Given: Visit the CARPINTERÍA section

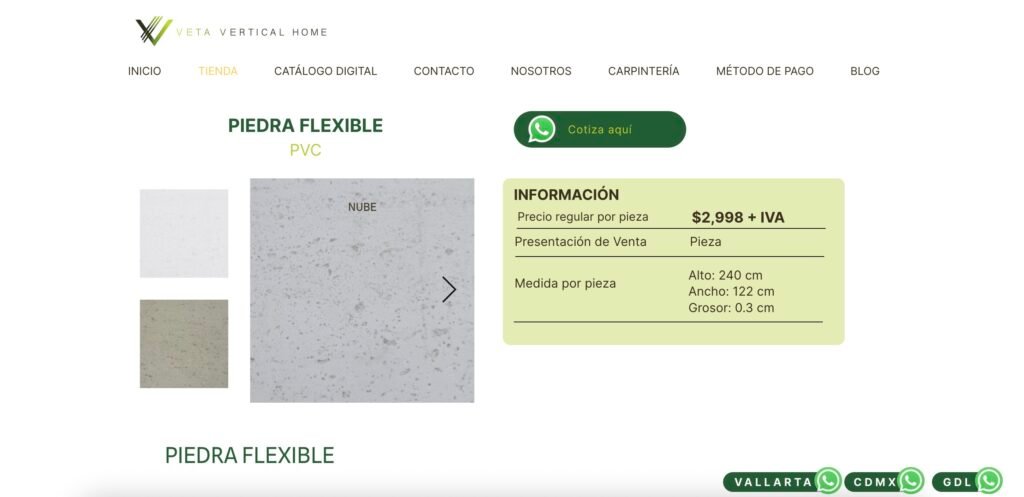Looking at the screenshot, I should [644, 71].
